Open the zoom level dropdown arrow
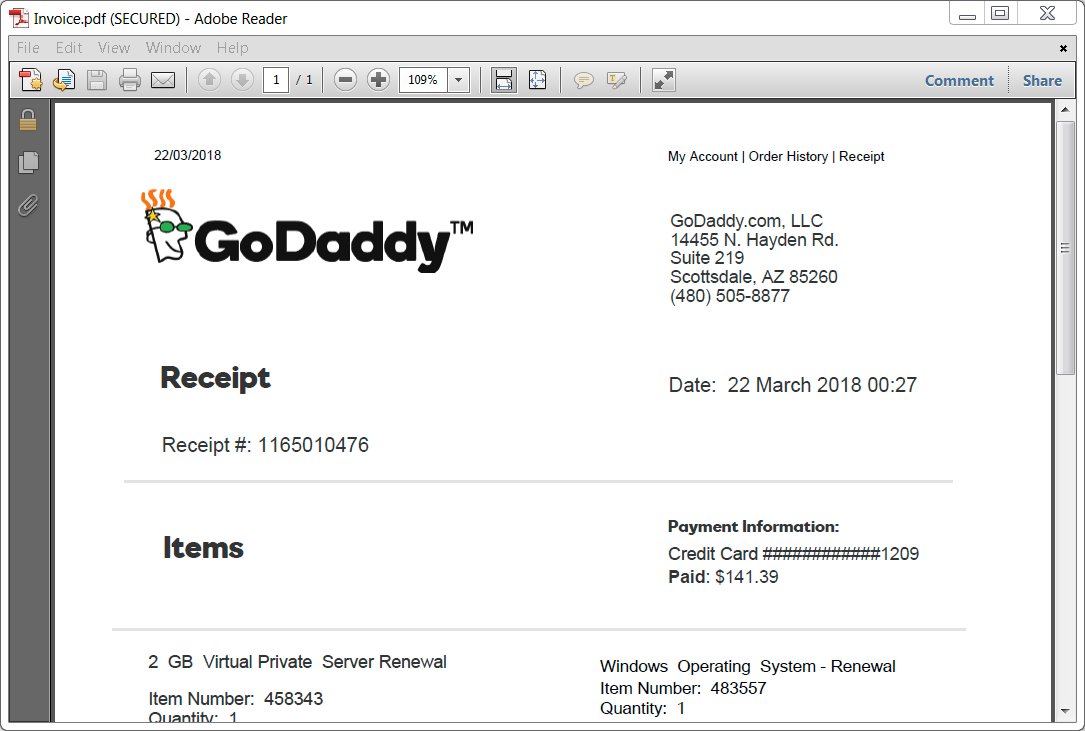1085x731 pixels. click(x=458, y=80)
